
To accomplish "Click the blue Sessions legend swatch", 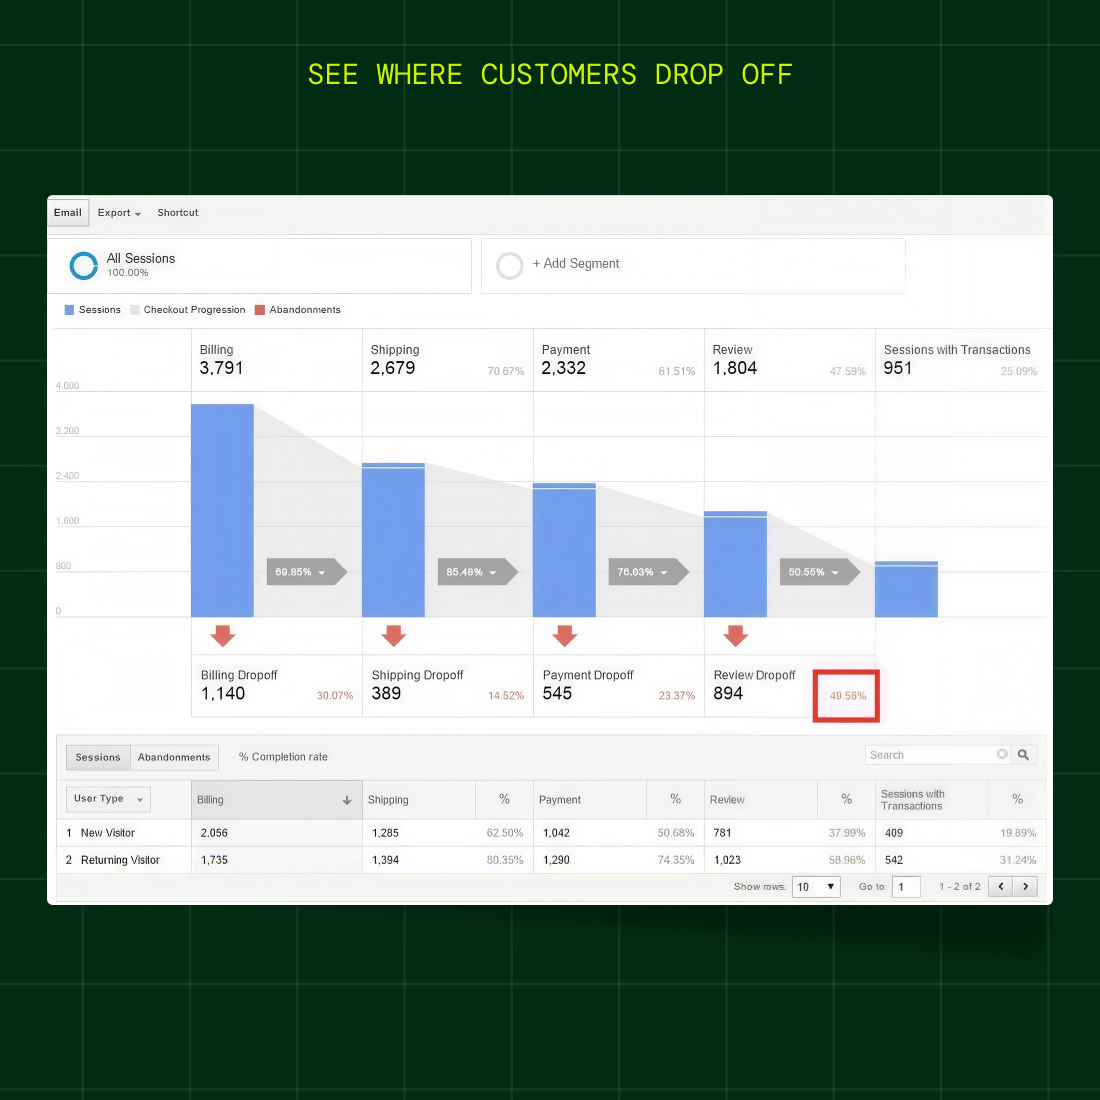I will tap(69, 310).
